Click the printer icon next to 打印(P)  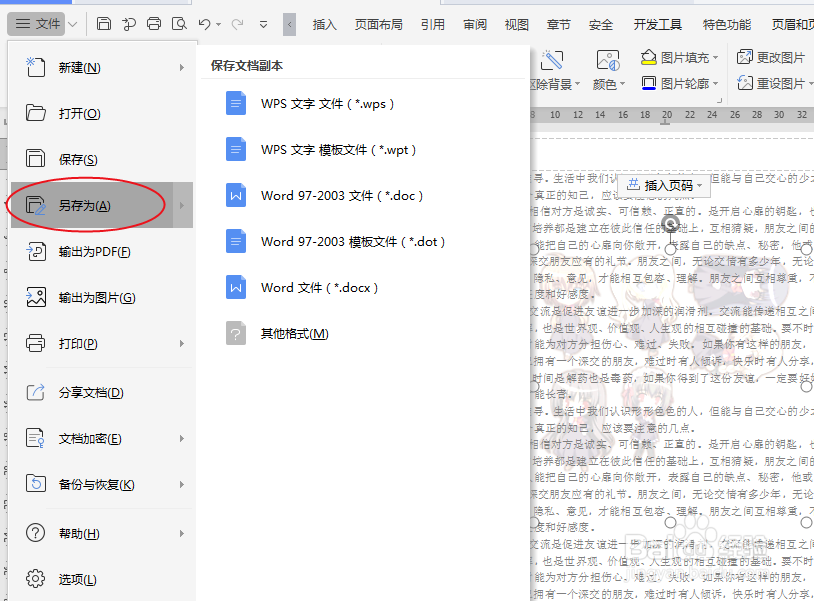point(36,343)
